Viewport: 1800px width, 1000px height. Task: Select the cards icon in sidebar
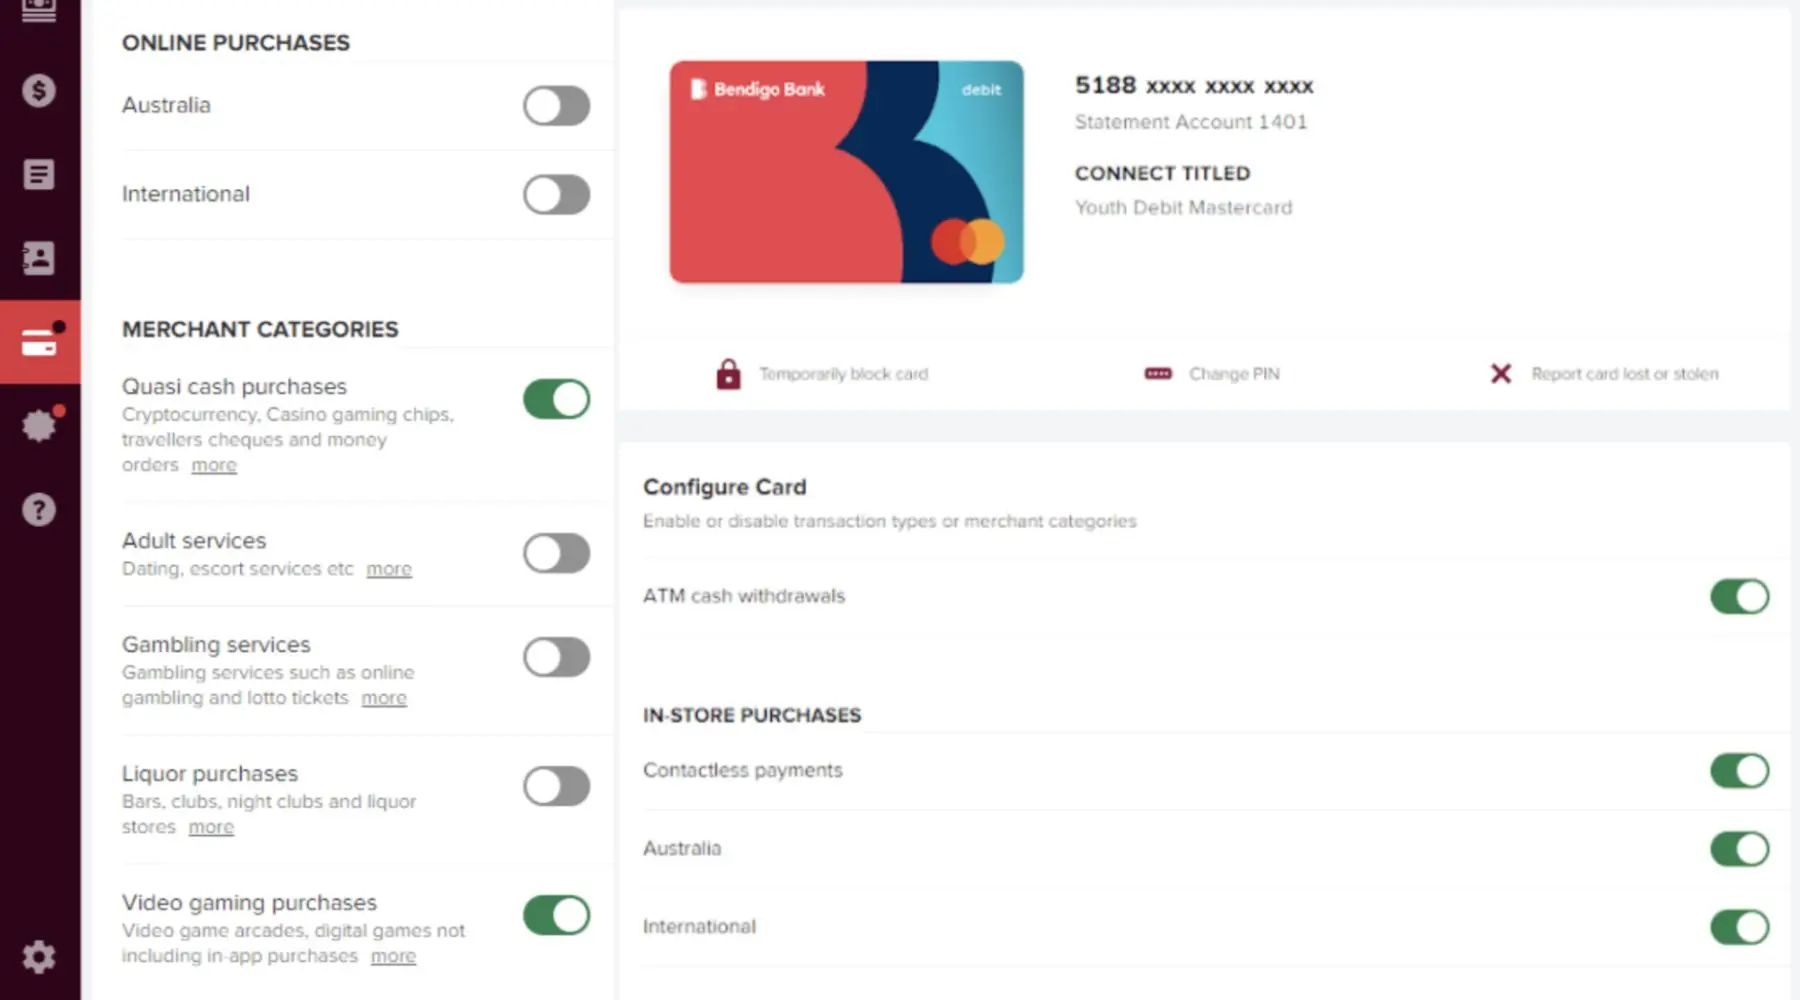(x=39, y=343)
